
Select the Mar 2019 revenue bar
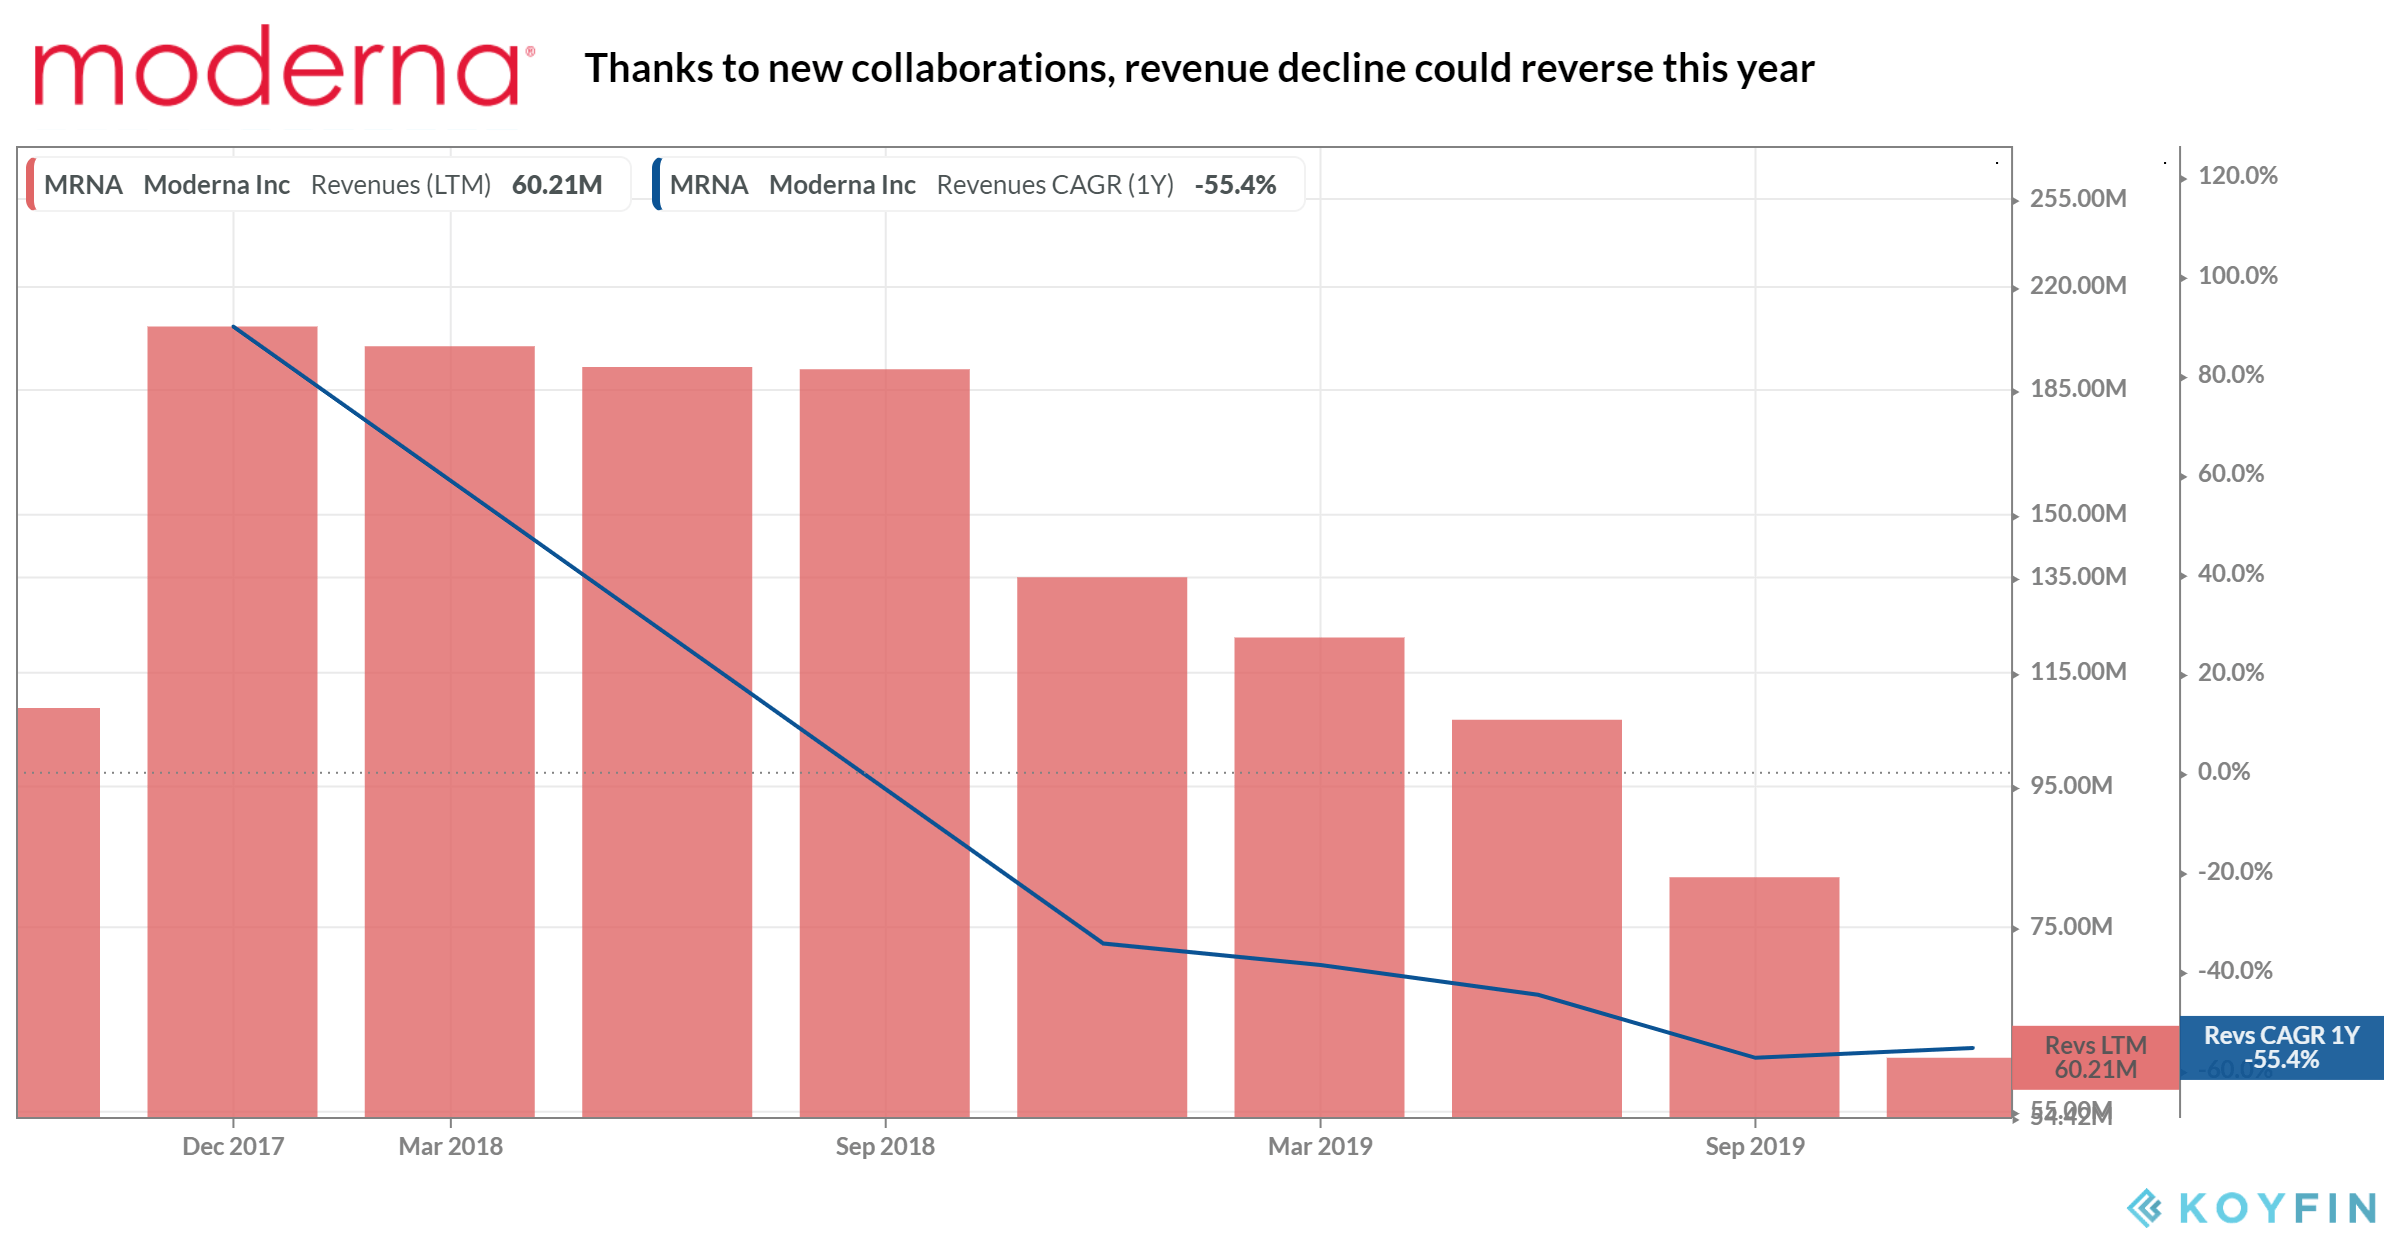click(x=1319, y=877)
